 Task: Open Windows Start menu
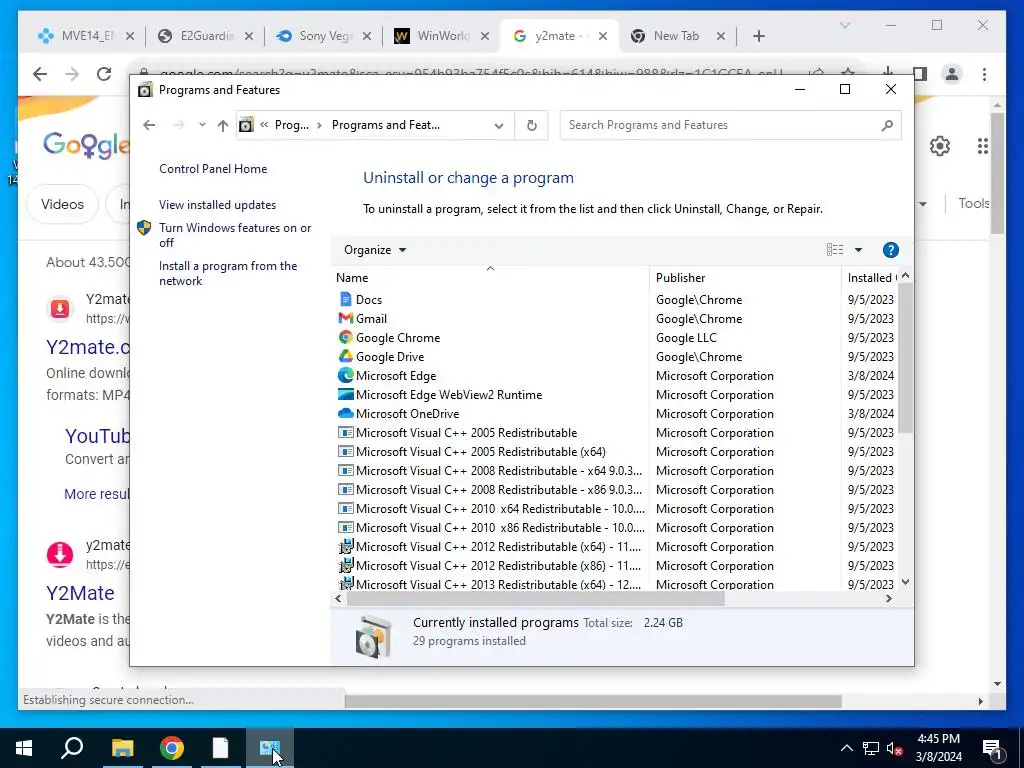tap(24, 748)
